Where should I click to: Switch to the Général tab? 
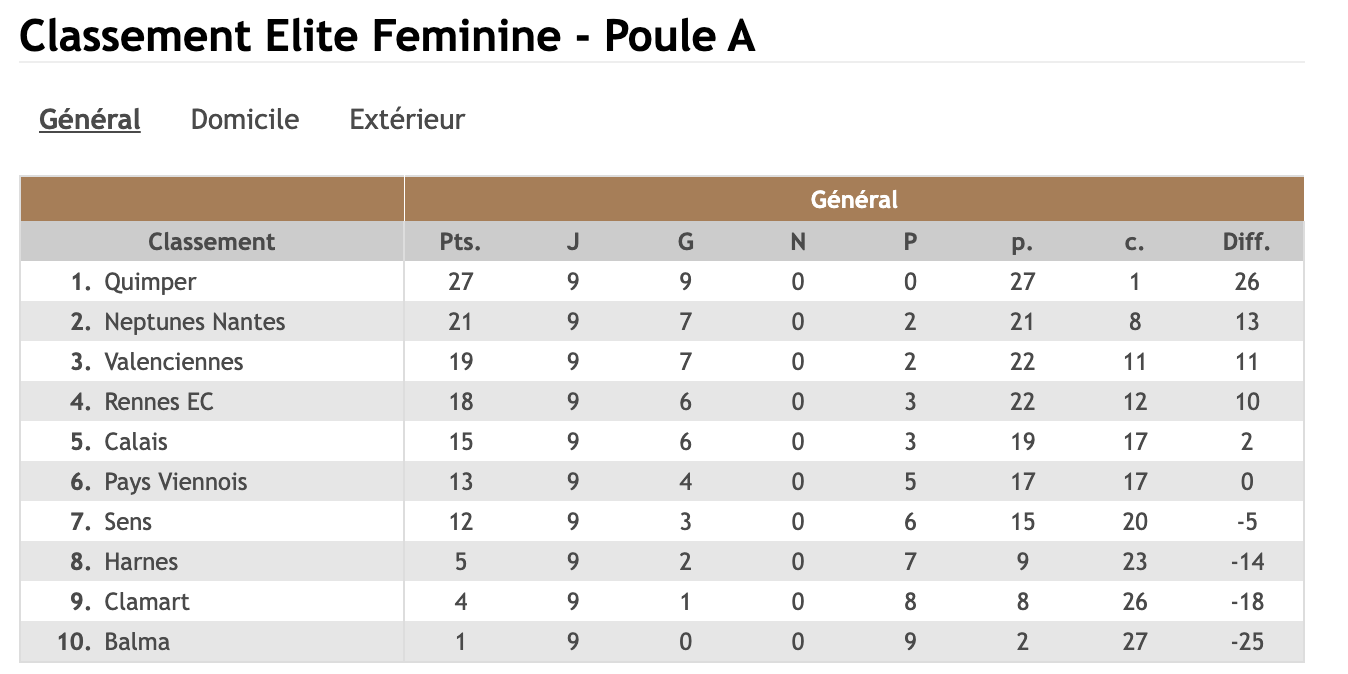90,120
